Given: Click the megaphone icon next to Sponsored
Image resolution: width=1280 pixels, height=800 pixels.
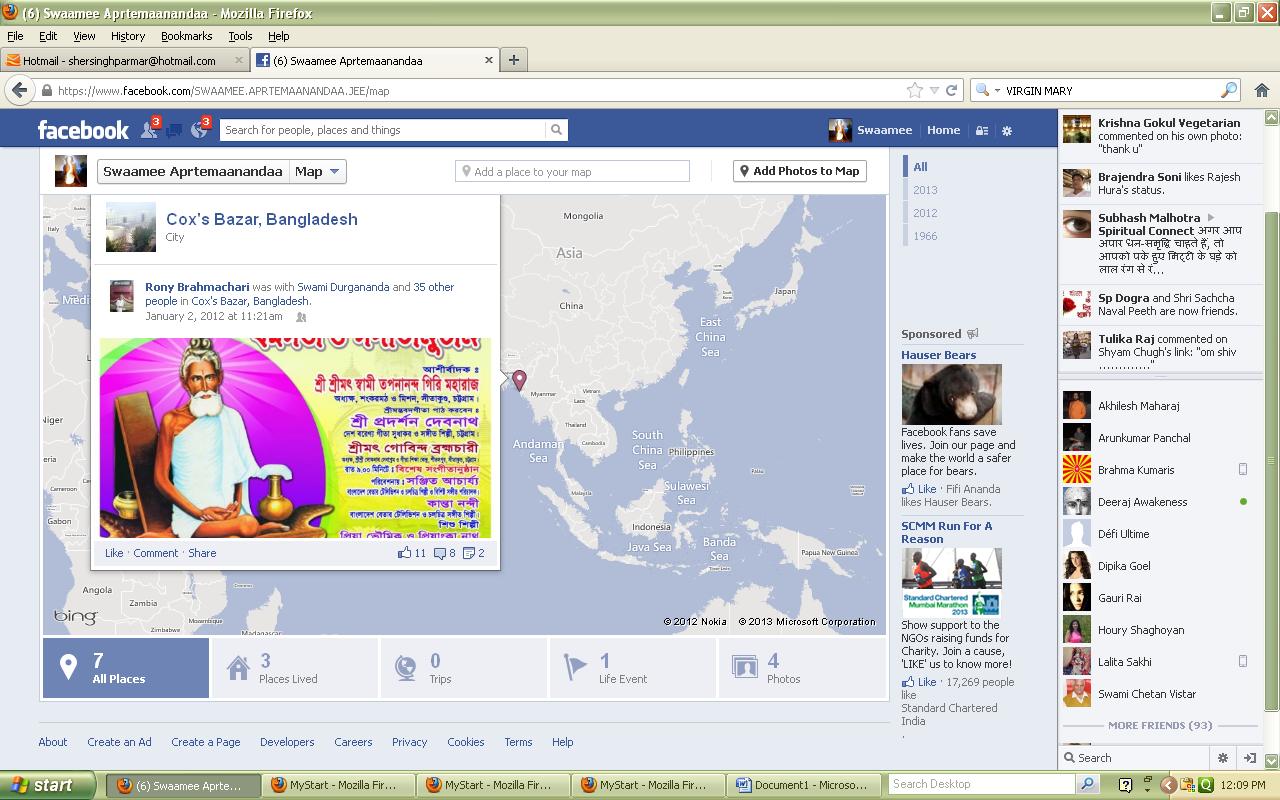Looking at the screenshot, I should [x=972, y=334].
